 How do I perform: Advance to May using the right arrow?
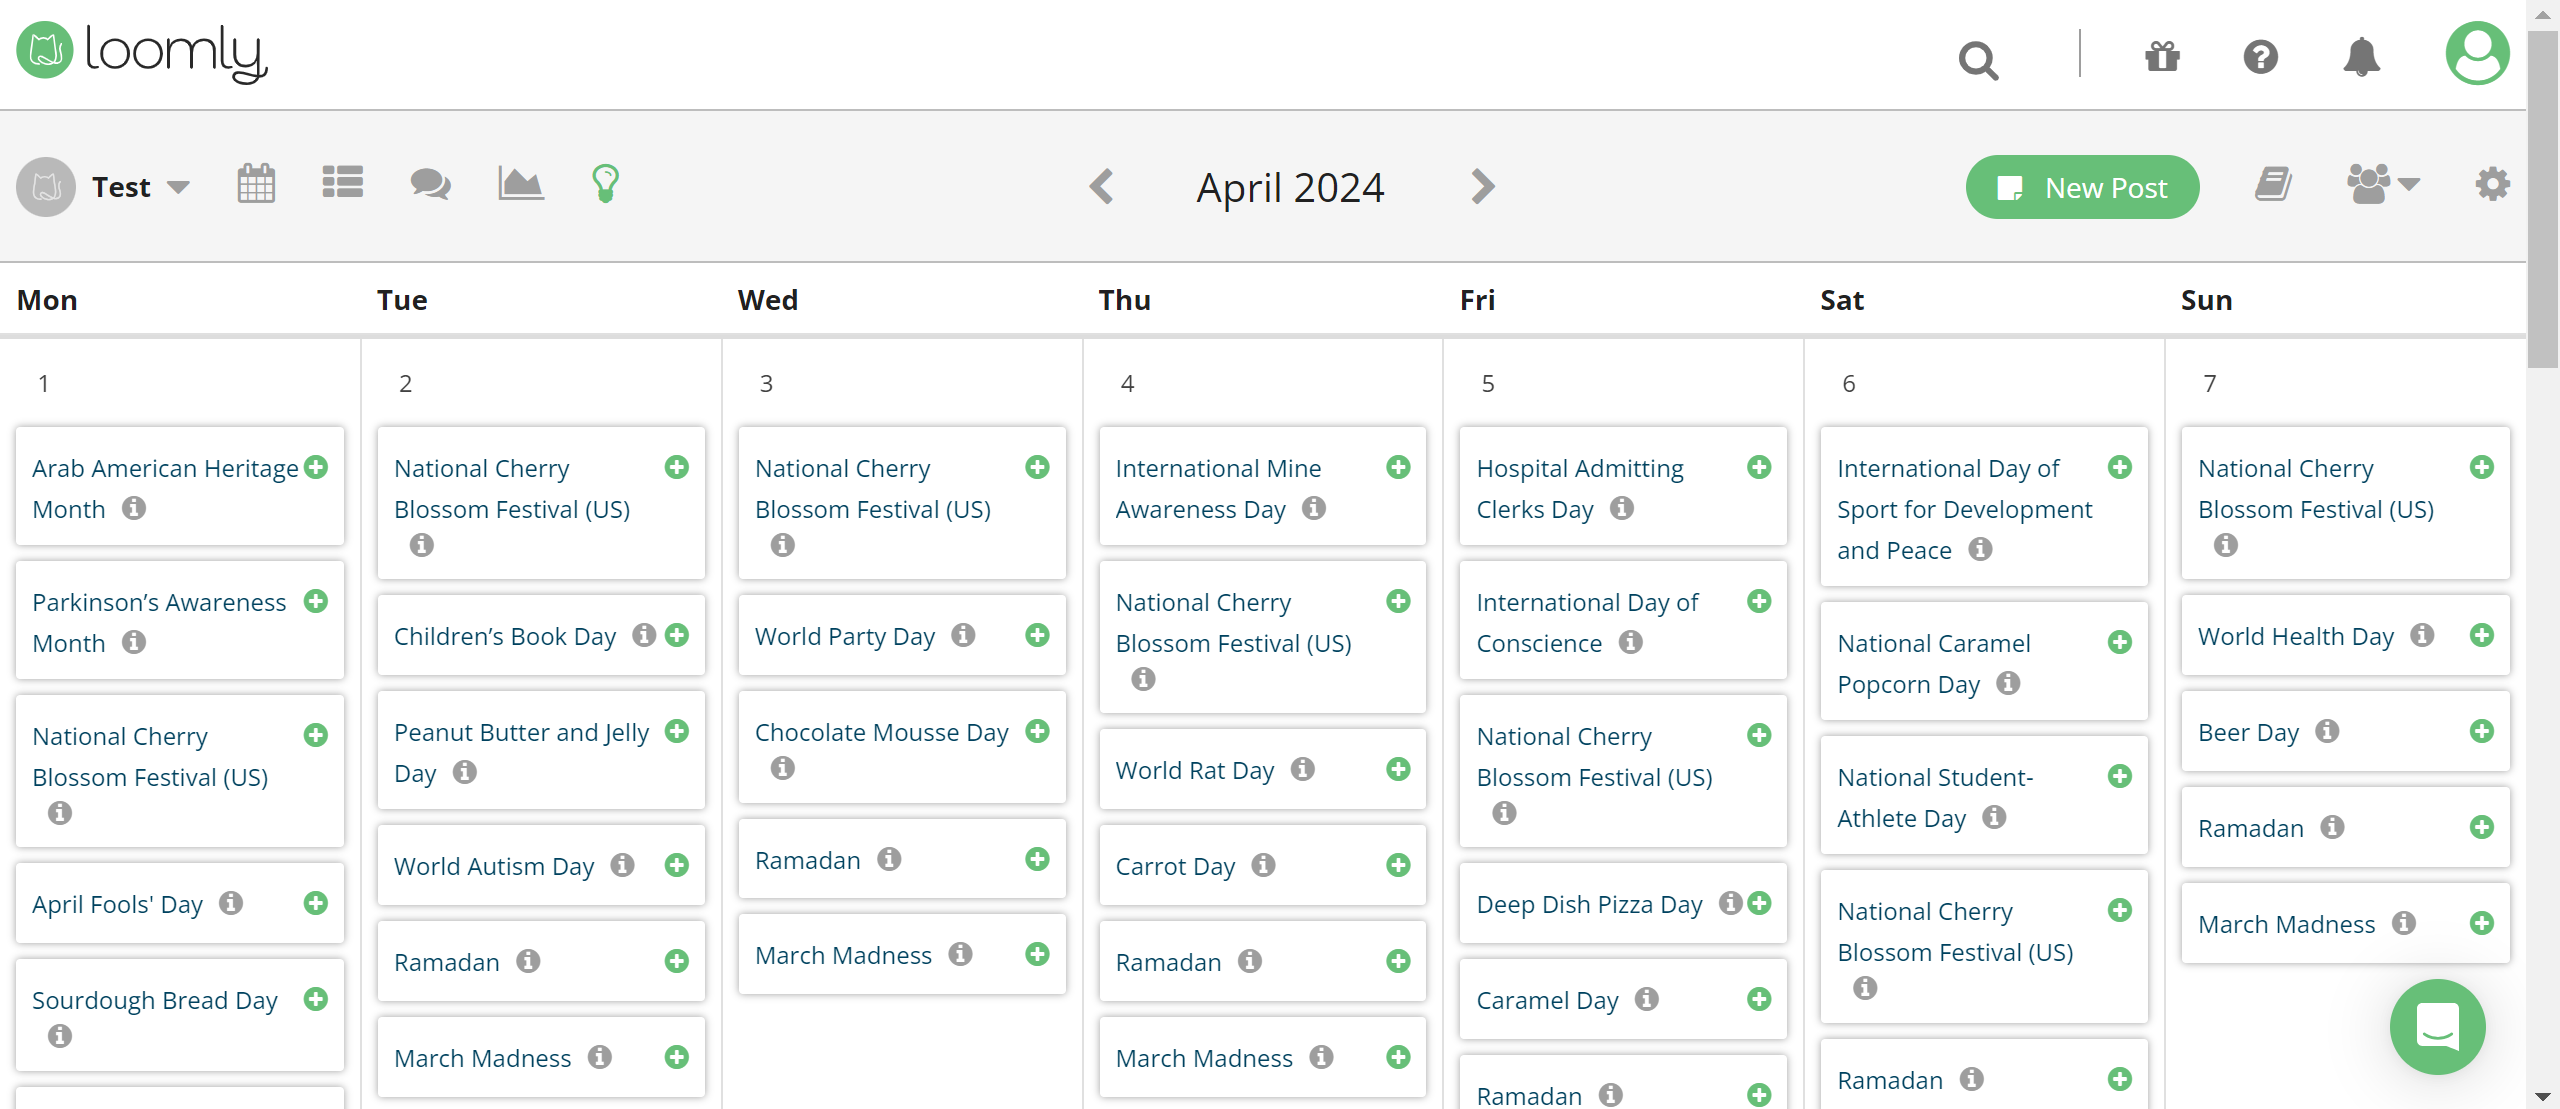[1481, 186]
